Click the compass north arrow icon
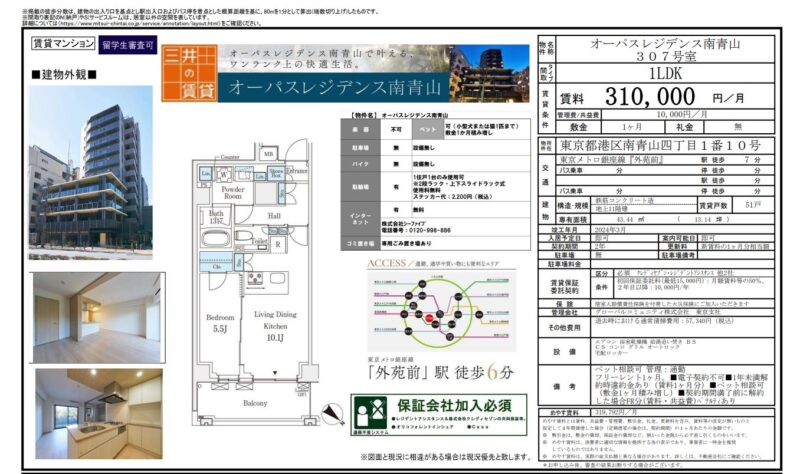Image resolution: width=800 pixels, height=474 pixels. click(333, 413)
